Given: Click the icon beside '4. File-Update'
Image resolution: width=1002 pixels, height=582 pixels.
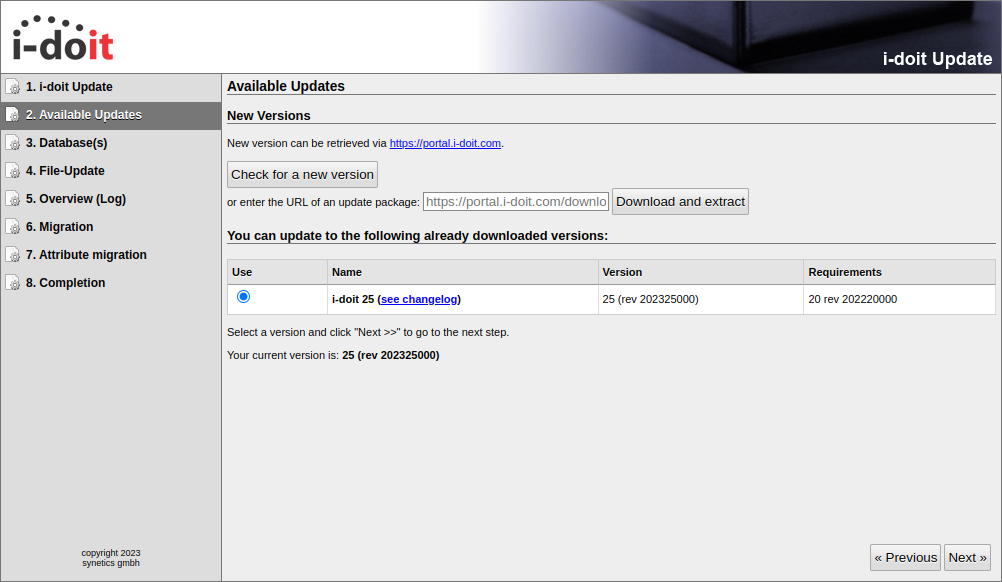Looking at the screenshot, I should pos(13,171).
